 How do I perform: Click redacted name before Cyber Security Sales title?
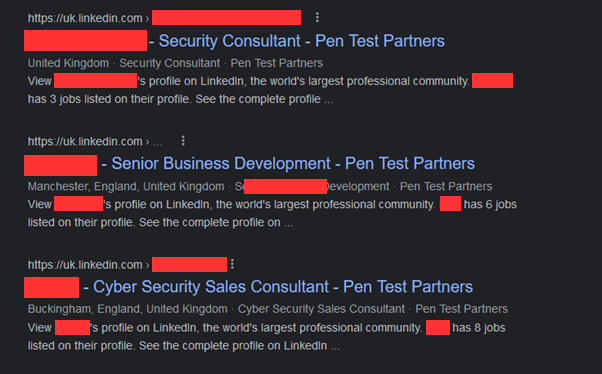coord(51,287)
